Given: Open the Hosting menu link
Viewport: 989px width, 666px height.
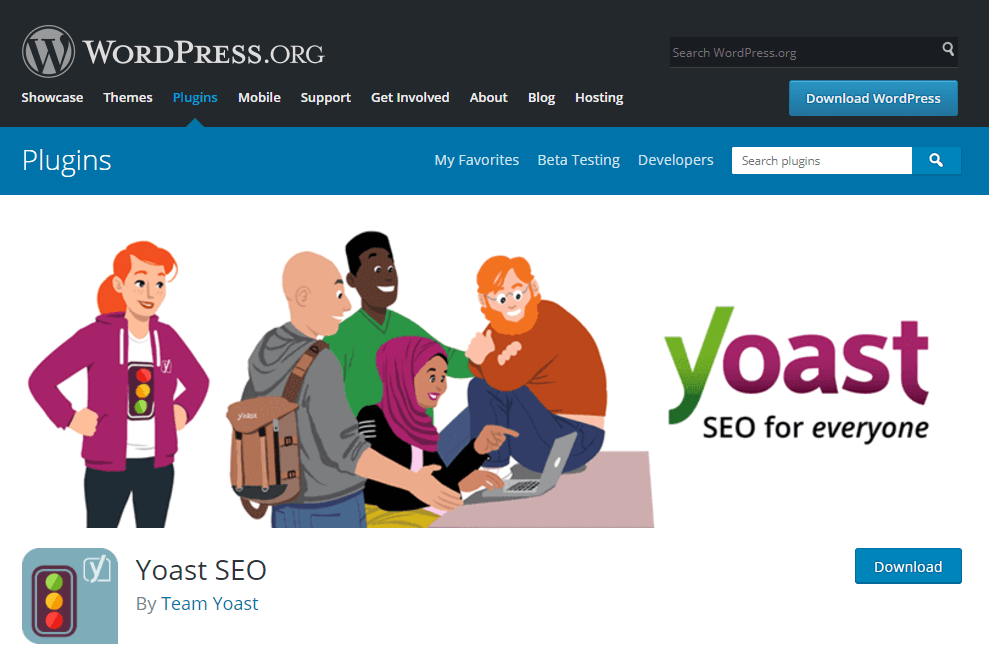Looking at the screenshot, I should tap(599, 98).
